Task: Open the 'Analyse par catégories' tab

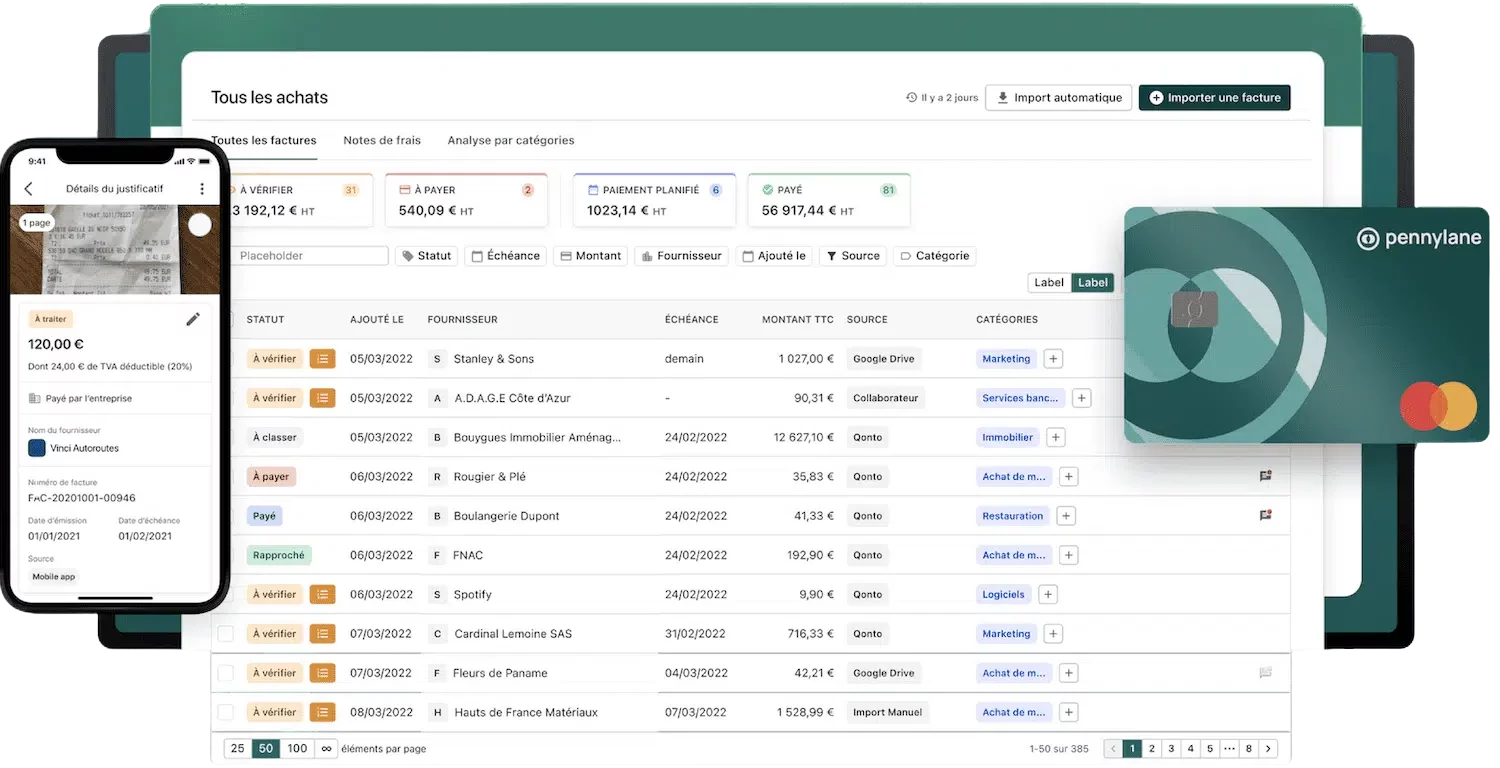Action: [511, 141]
